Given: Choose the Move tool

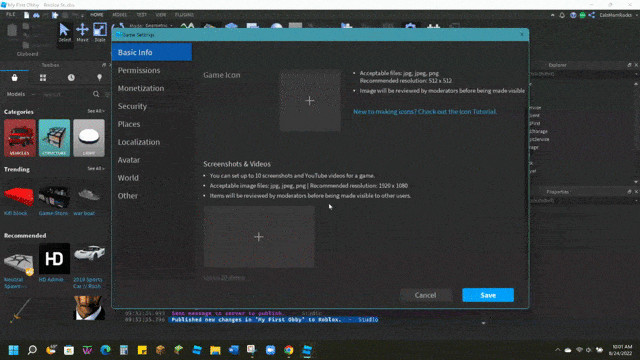Looking at the screenshot, I should pos(82,33).
